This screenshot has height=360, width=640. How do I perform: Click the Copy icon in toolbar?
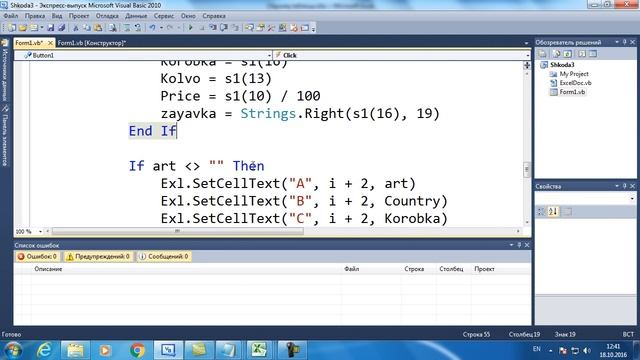[87, 28]
